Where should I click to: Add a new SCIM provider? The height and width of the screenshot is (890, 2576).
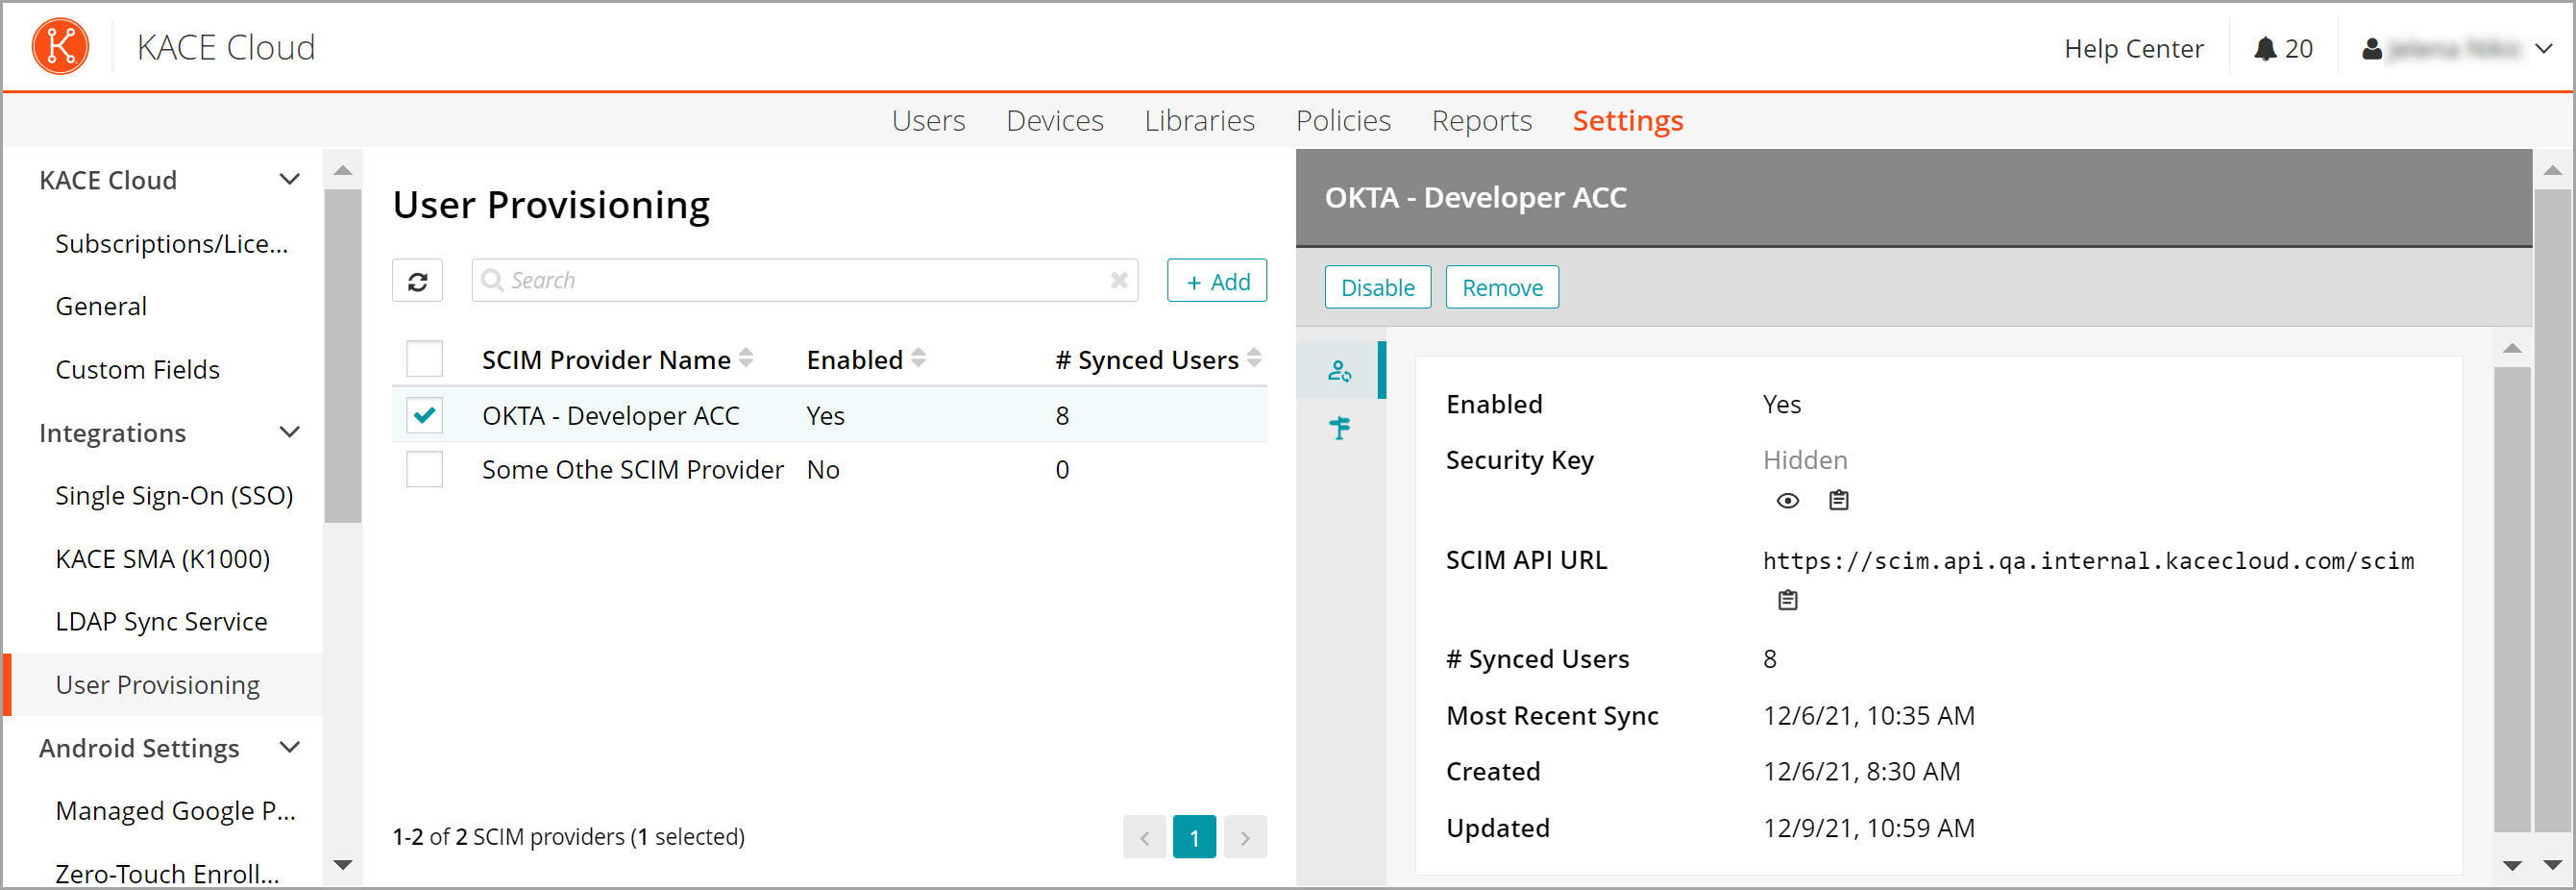pyautogui.click(x=1216, y=282)
